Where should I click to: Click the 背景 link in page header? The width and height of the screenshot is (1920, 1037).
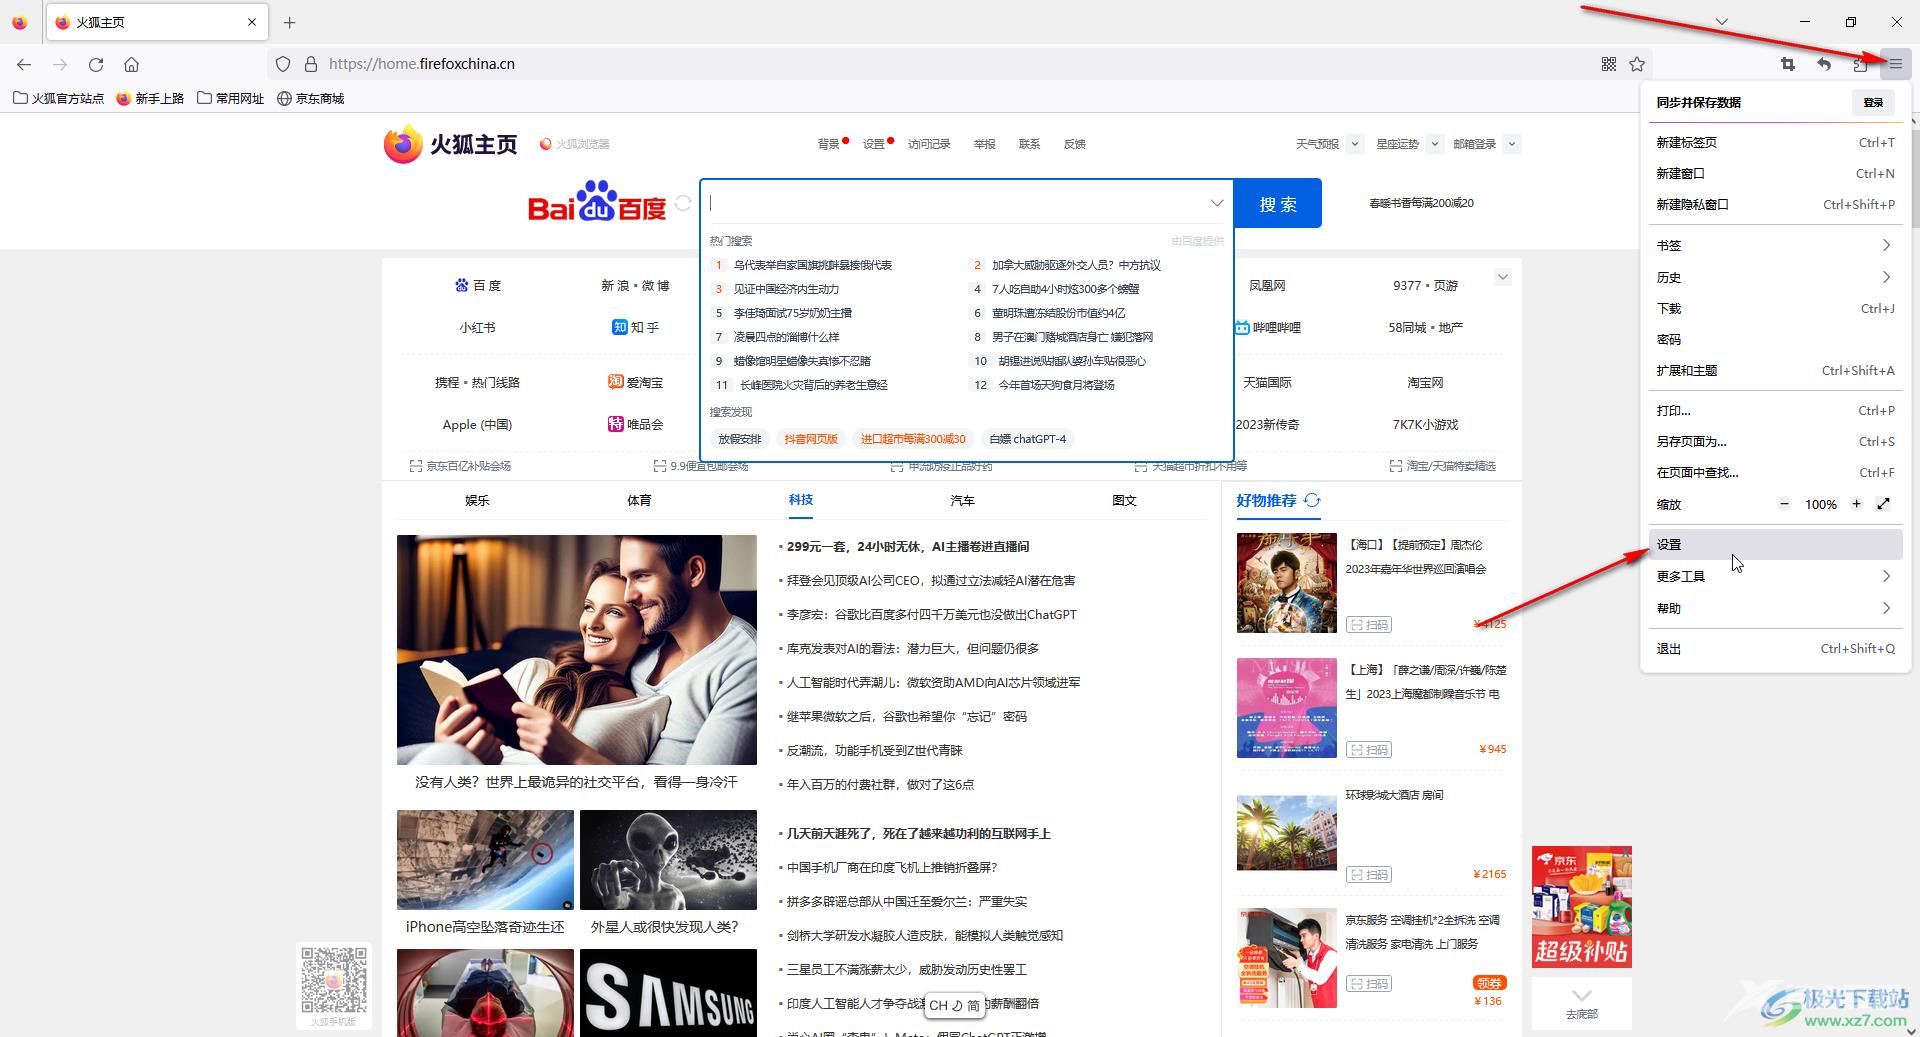tap(829, 144)
